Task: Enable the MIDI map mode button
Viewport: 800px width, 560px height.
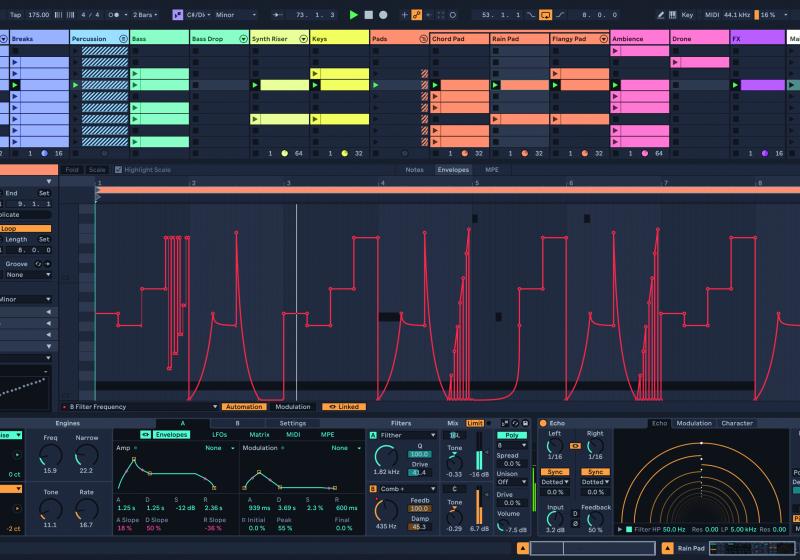Action: tap(711, 15)
